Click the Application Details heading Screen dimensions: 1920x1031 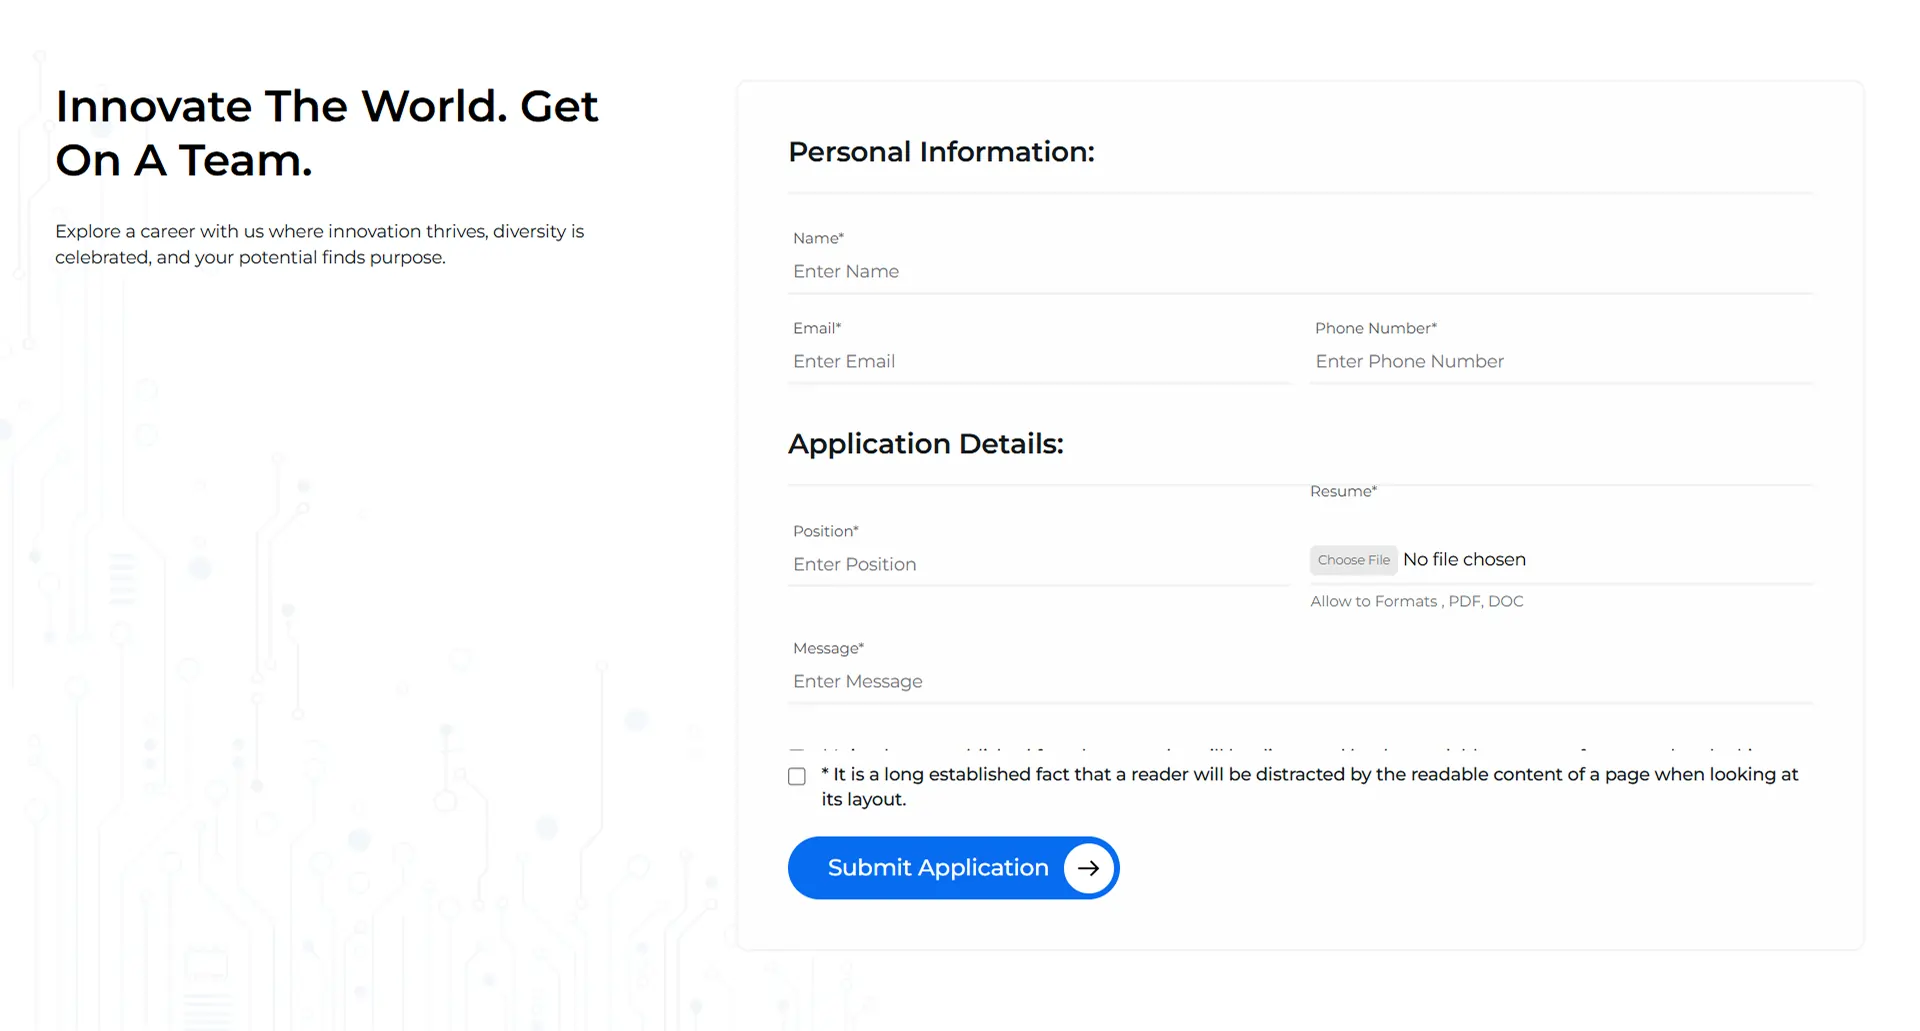click(926, 444)
